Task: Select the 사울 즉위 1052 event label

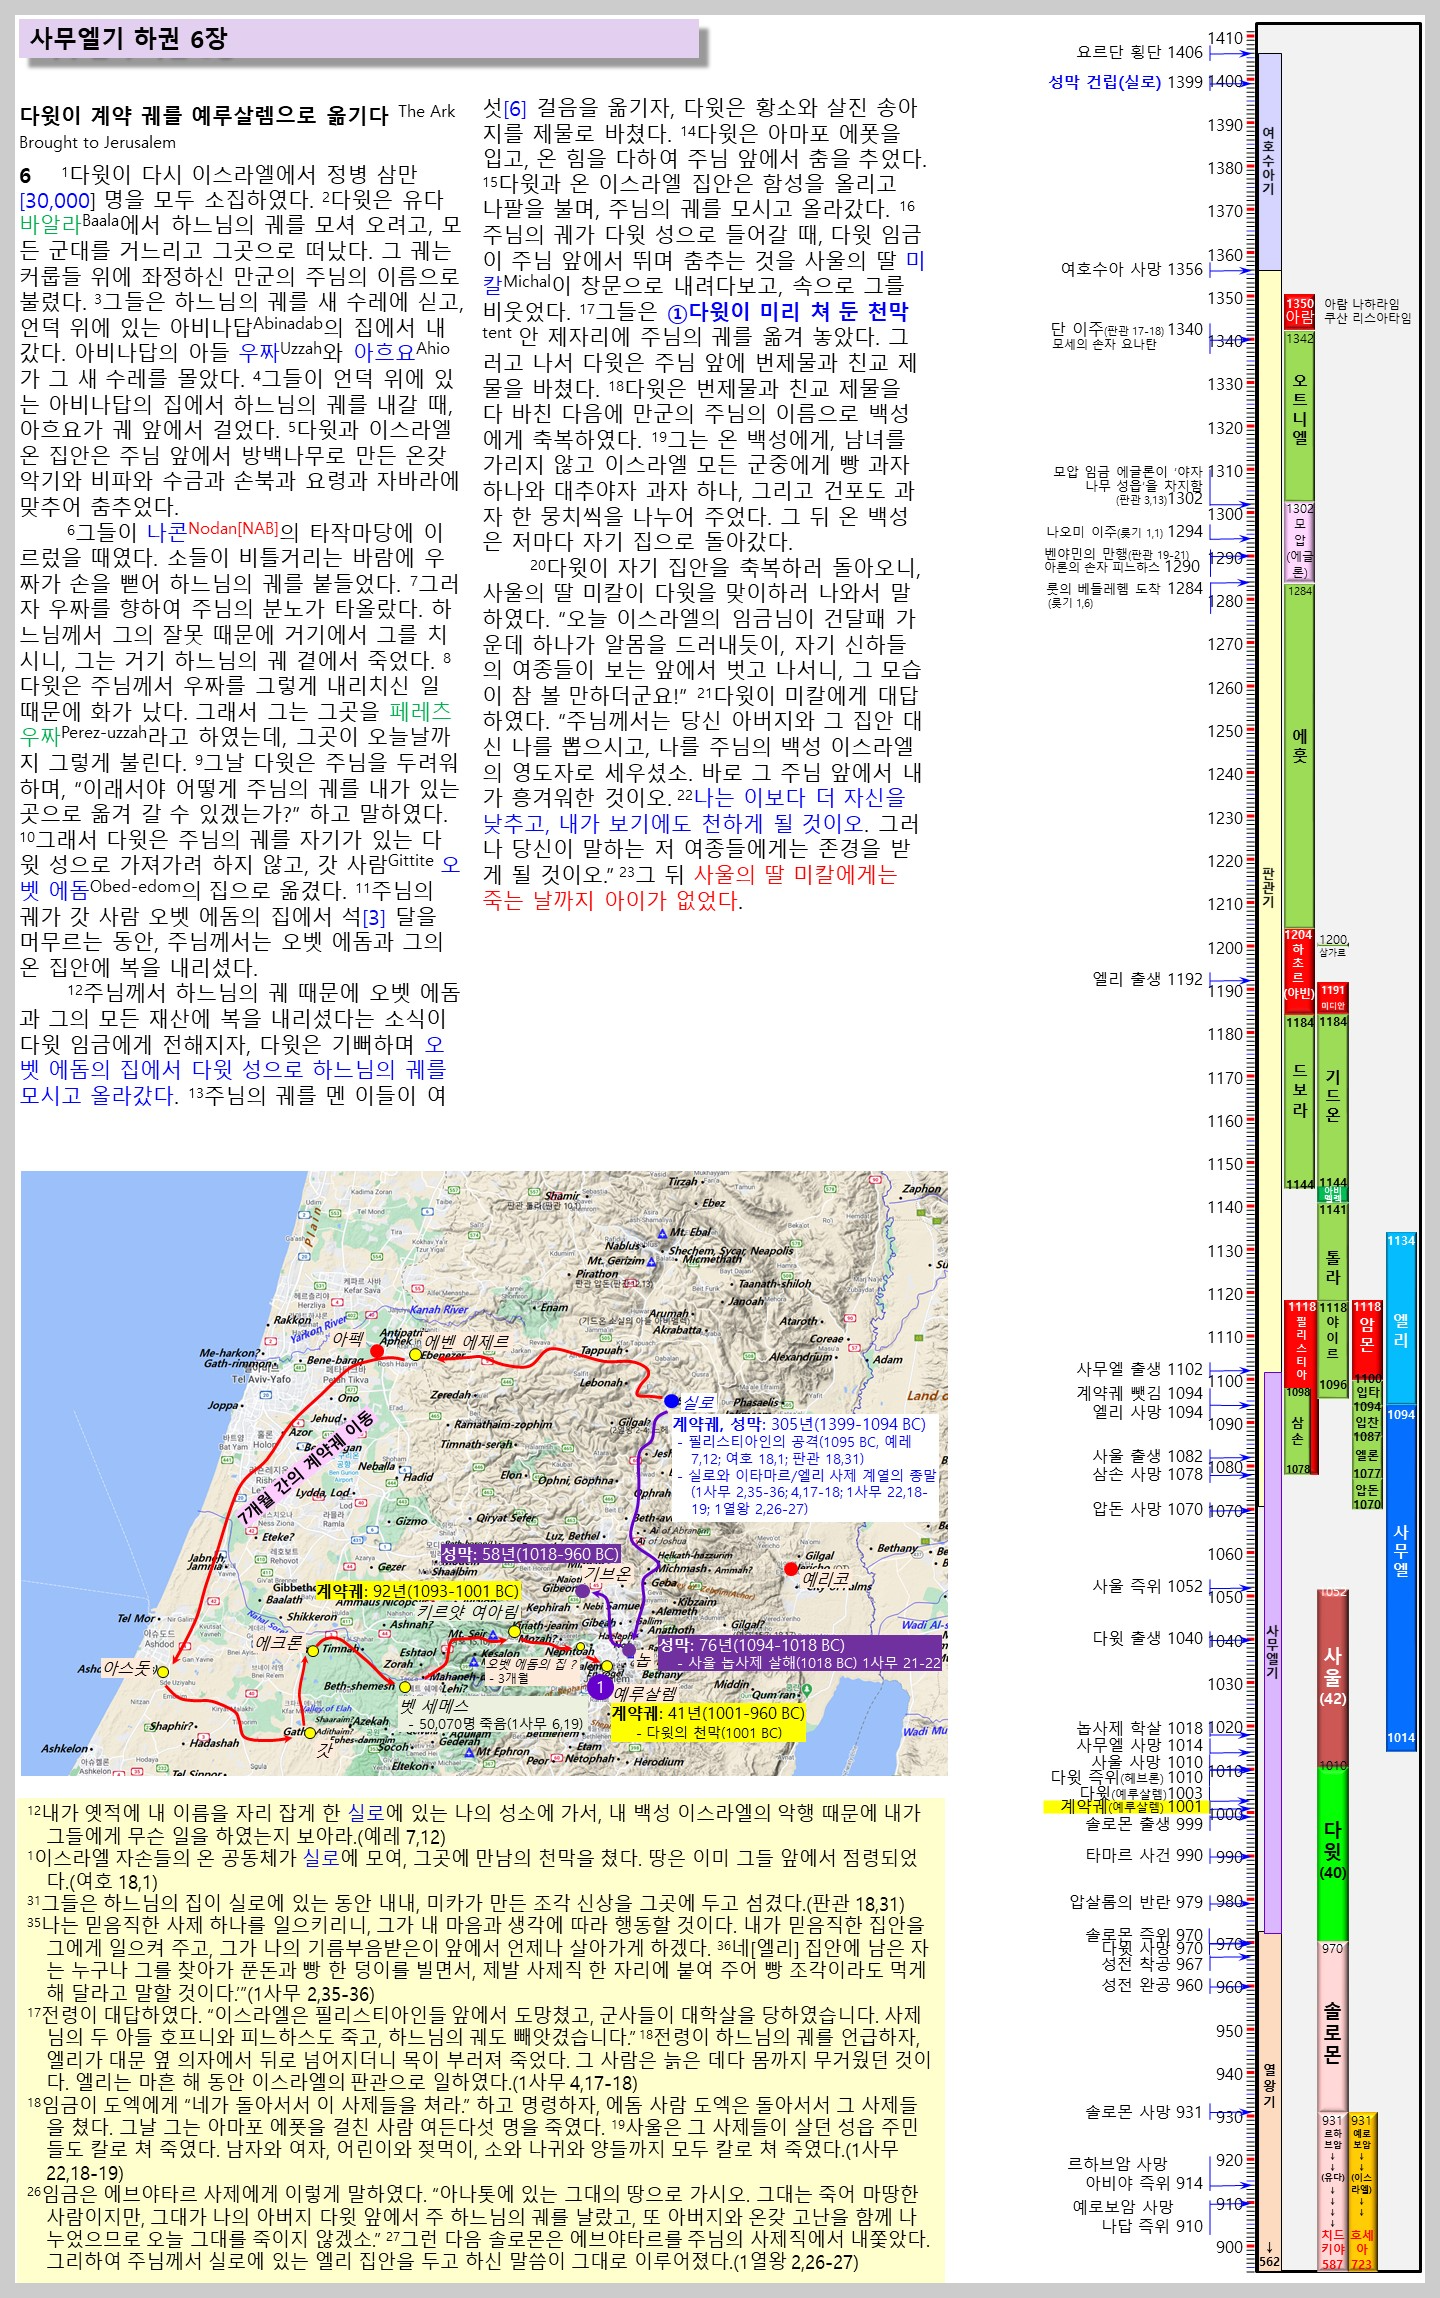Action: [1147, 1586]
